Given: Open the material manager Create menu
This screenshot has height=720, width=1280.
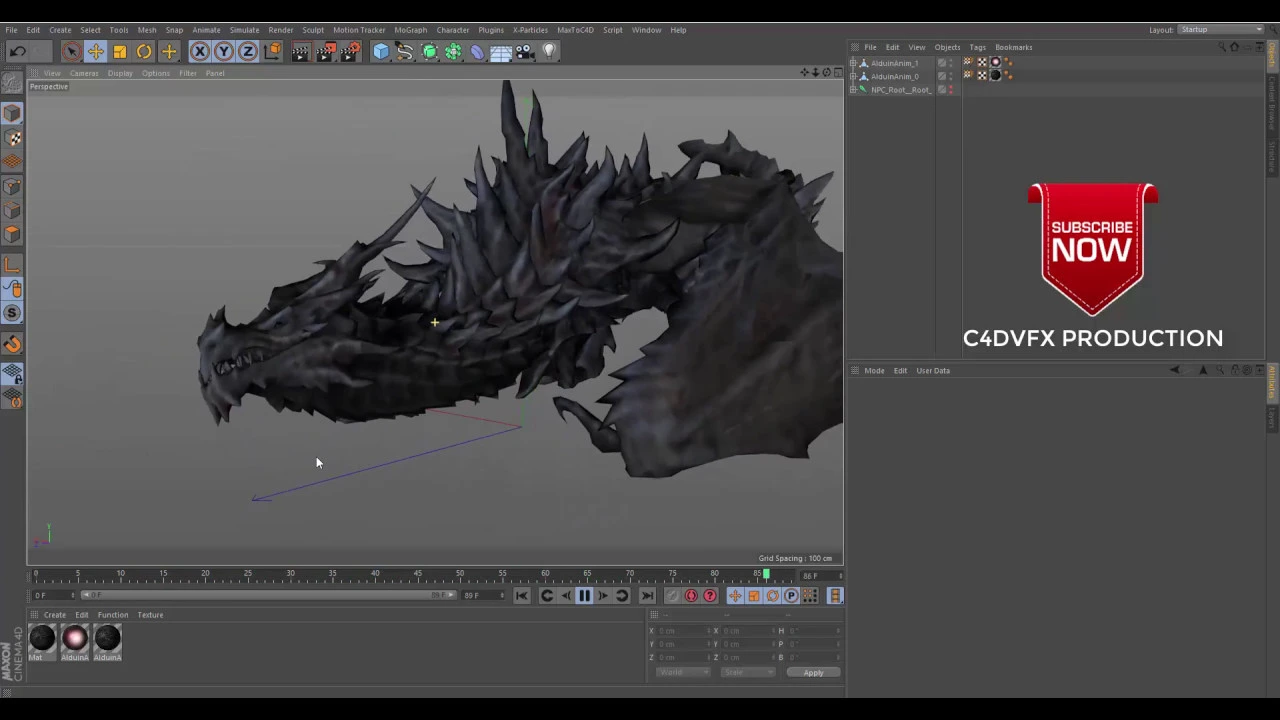Looking at the screenshot, I should 55,615.
